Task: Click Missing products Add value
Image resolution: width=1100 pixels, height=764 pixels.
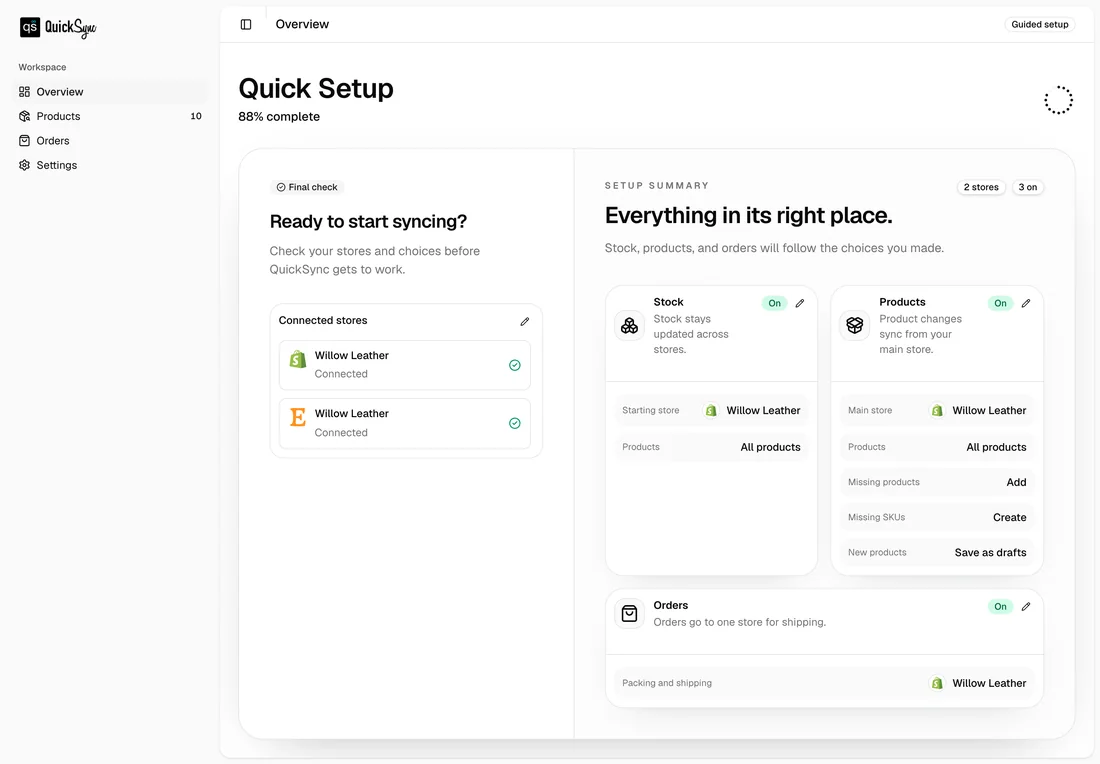Action: point(1017,483)
